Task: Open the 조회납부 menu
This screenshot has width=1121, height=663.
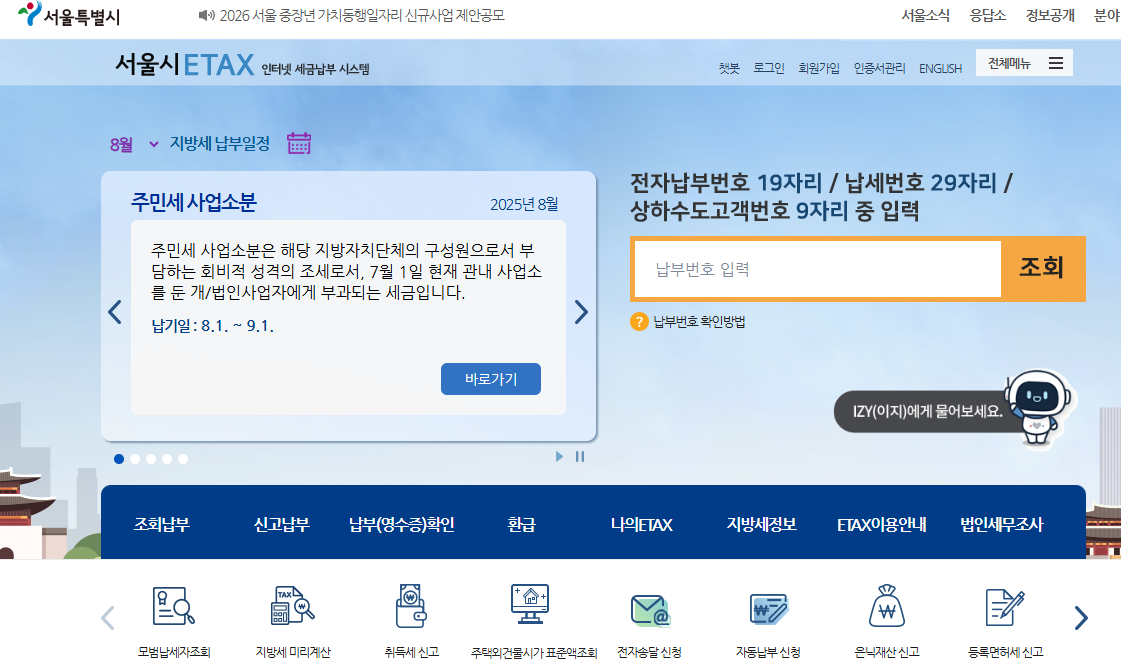Action: tap(162, 524)
